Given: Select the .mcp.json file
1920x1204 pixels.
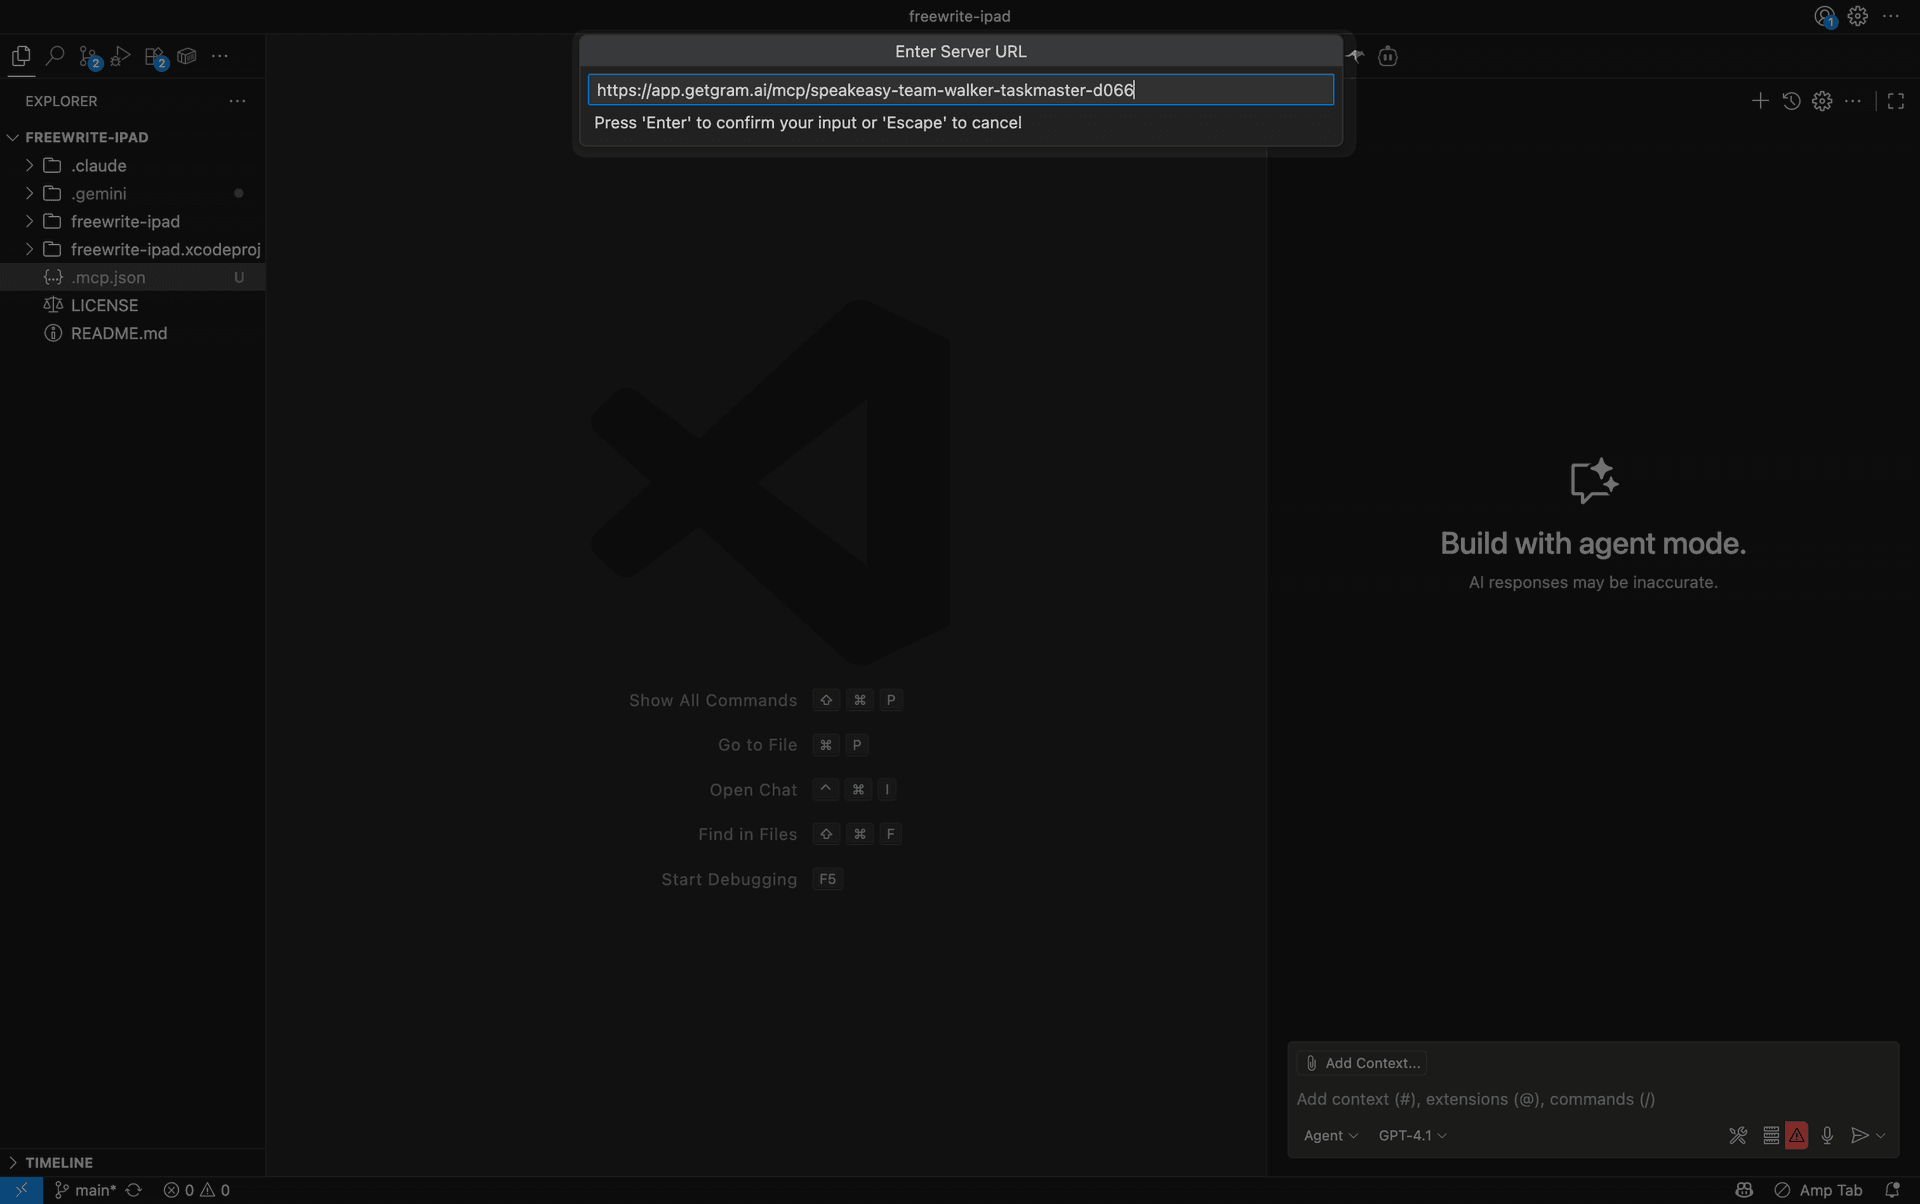Looking at the screenshot, I should coord(110,277).
